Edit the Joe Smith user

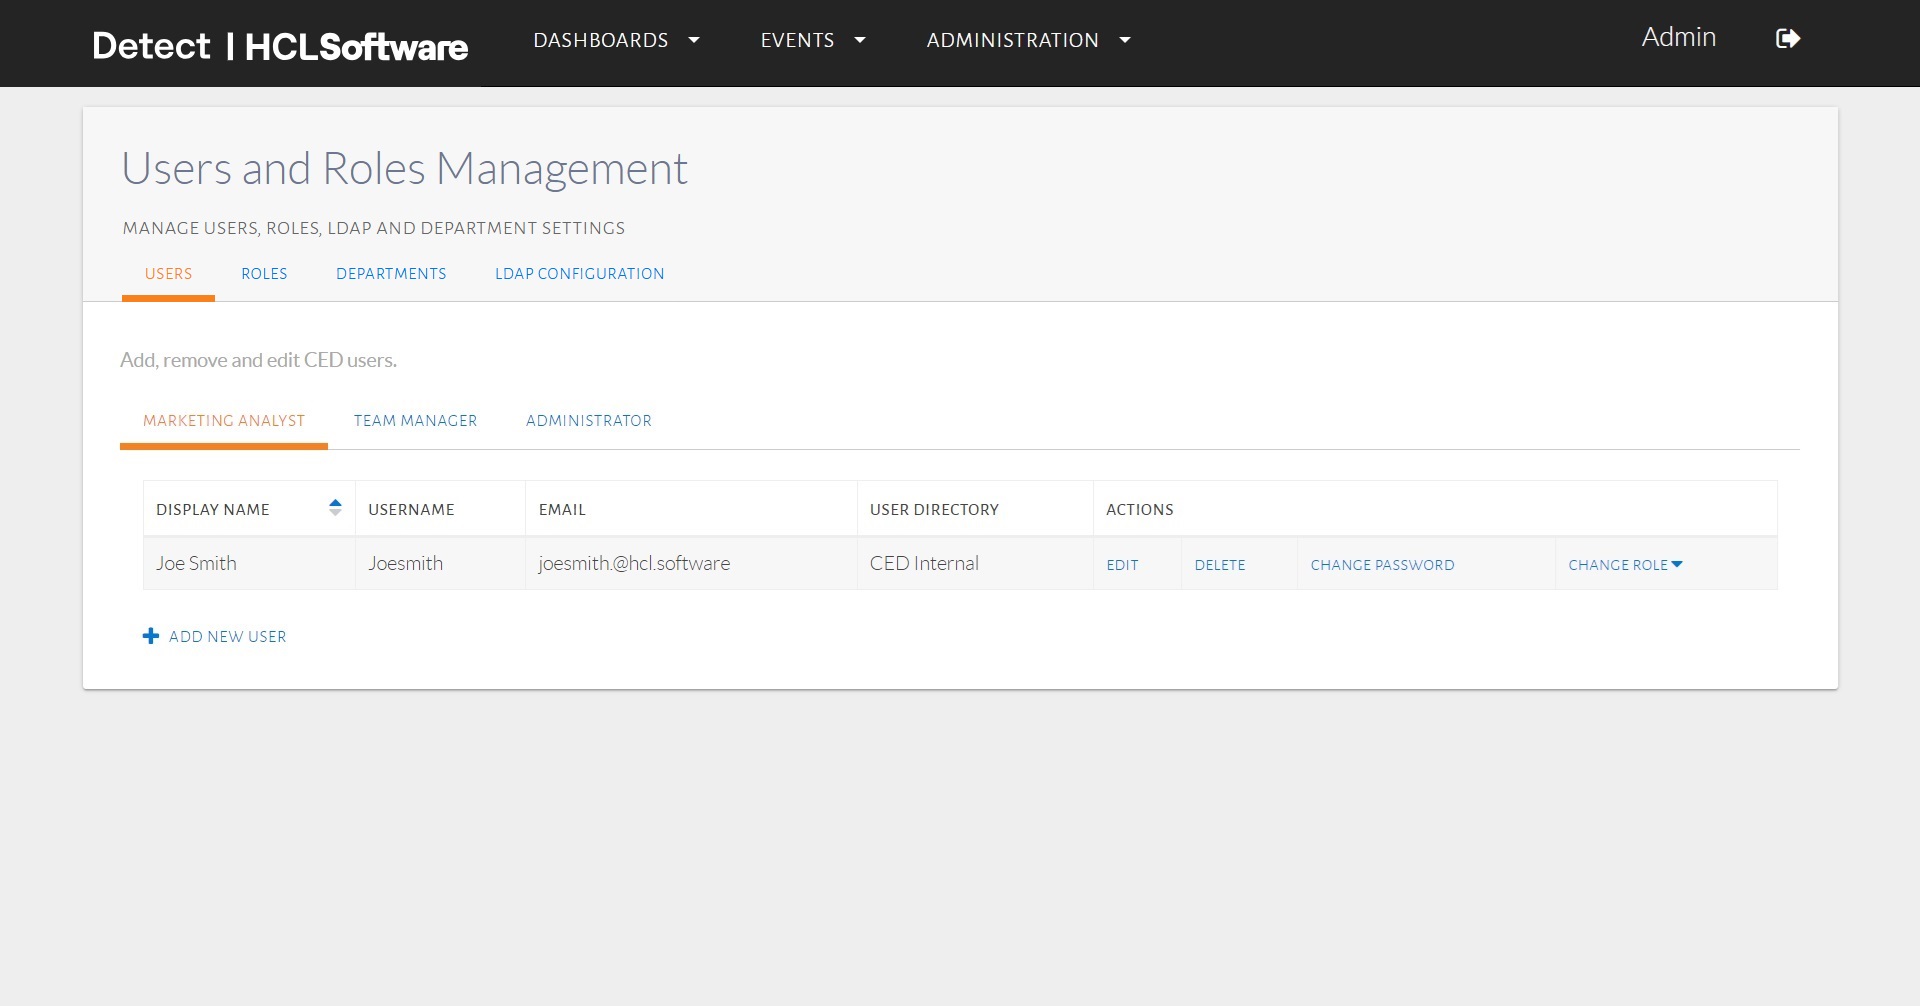click(x=1122, y=565)
